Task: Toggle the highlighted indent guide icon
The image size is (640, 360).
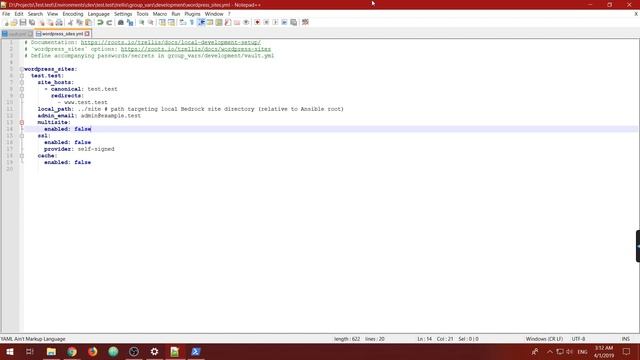Action: click(x=201, y=22)
